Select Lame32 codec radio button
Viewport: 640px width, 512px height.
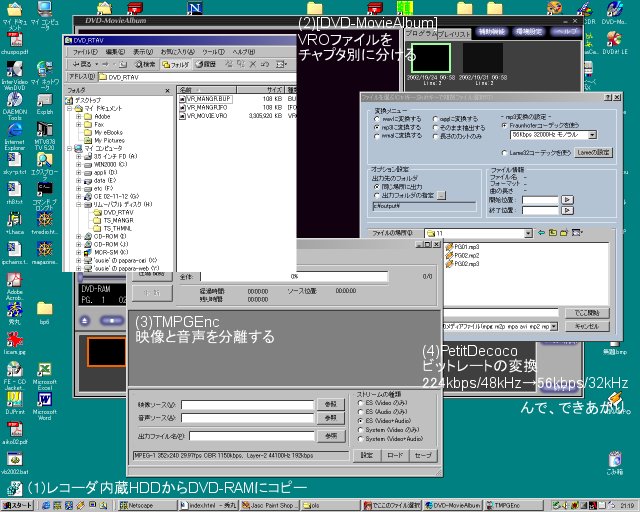point(504,153)
